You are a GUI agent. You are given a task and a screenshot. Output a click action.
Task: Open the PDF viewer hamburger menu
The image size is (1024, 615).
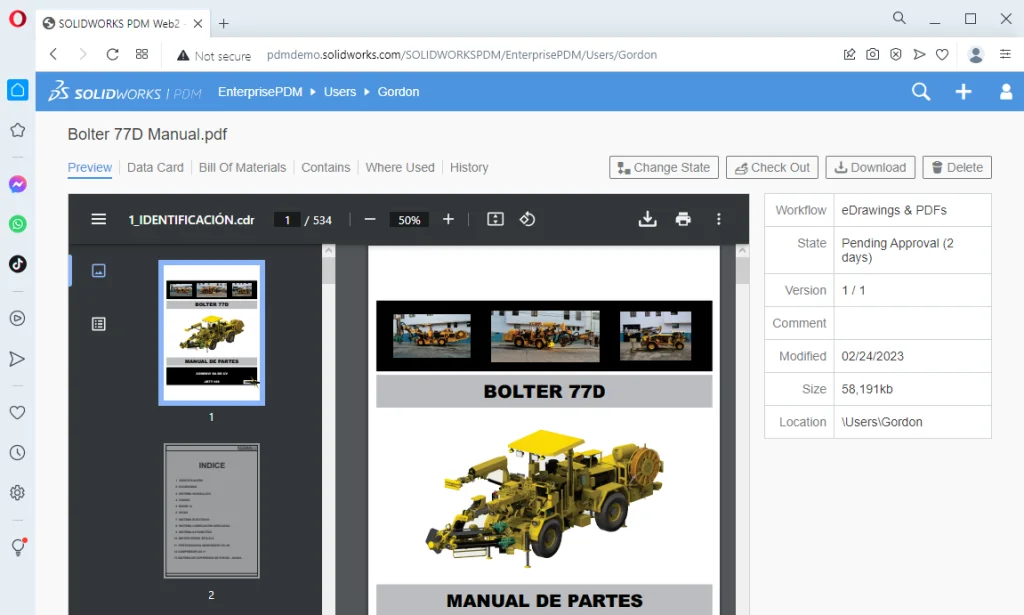click(x=98, y=219)
